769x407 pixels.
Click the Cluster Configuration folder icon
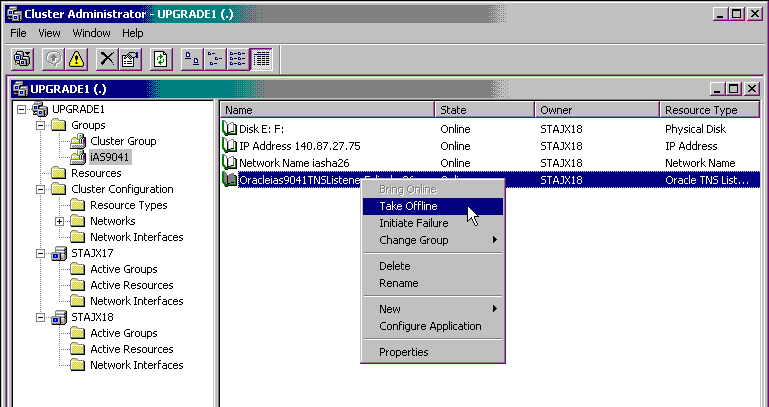59,189
